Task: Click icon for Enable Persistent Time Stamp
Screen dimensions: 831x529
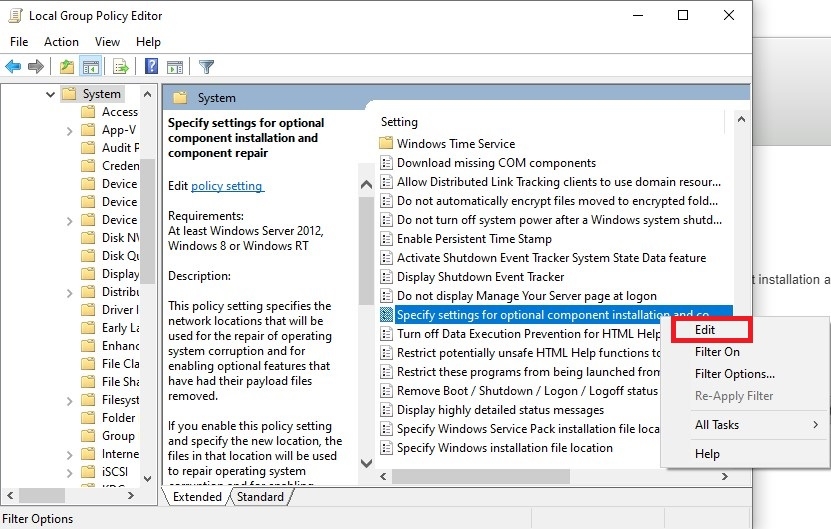Action: click(386, 239)
